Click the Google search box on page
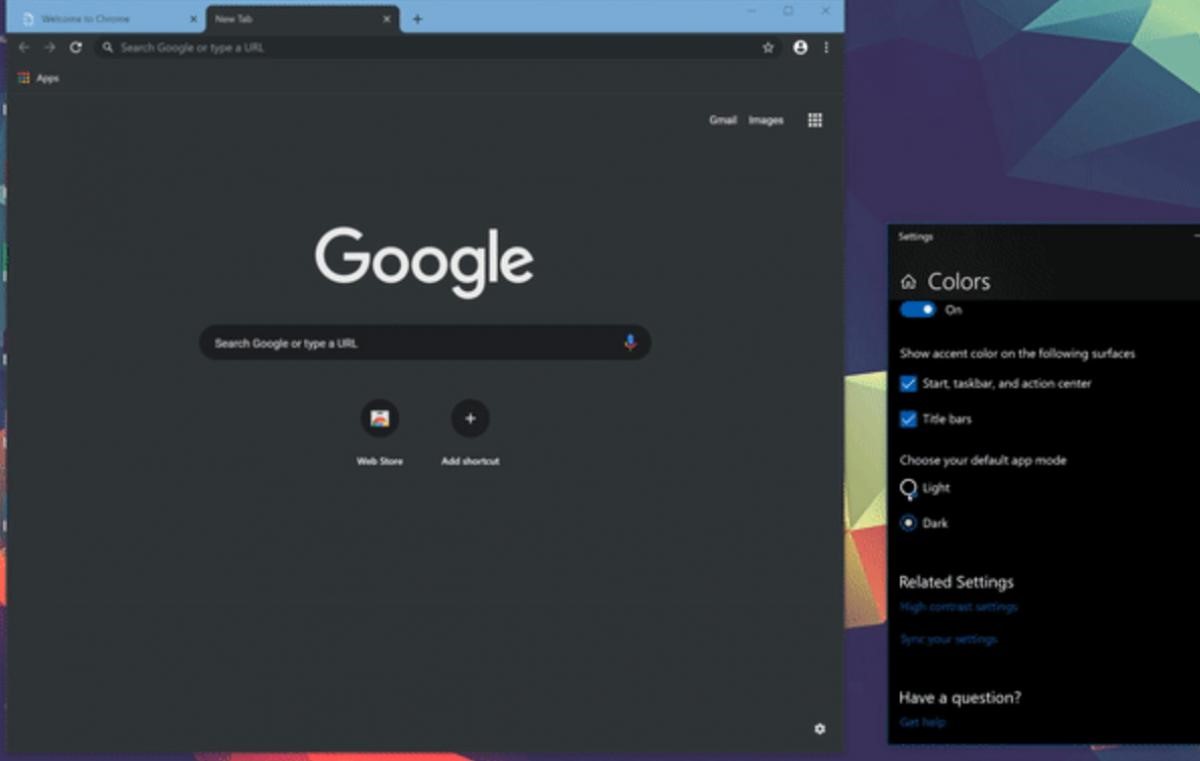Viewport: 1200px width, 761px height. pyautogui.click(x=425, y=342)
